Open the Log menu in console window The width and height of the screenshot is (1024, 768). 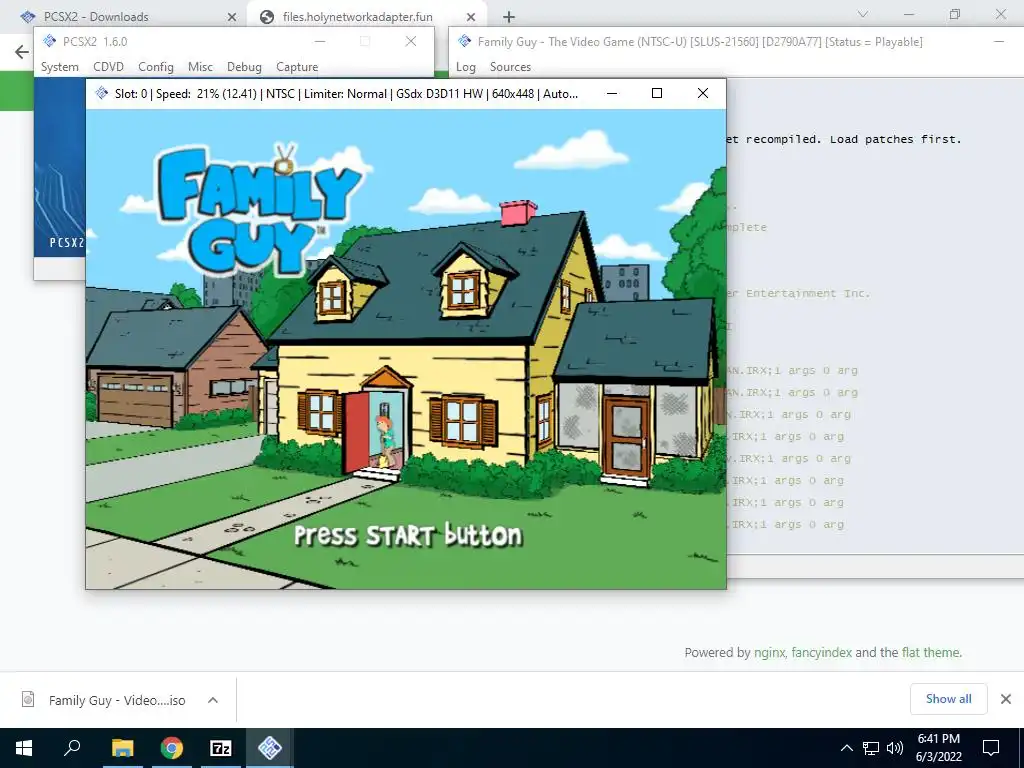click(x=466, y=67)
